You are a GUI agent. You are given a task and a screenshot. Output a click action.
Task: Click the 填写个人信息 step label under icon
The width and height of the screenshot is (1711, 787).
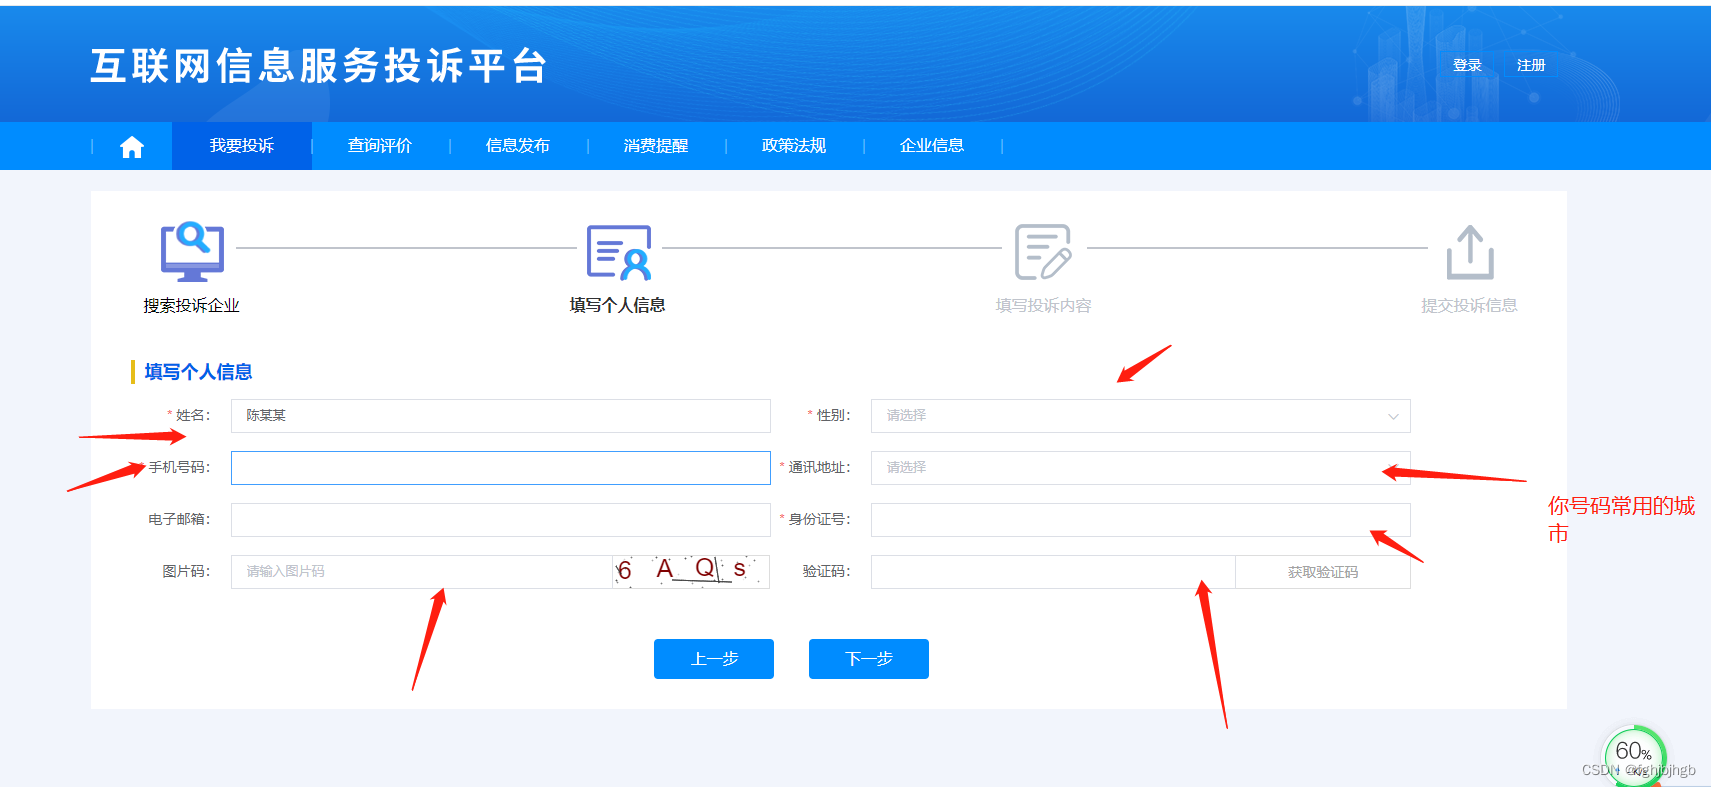point(617,305)
